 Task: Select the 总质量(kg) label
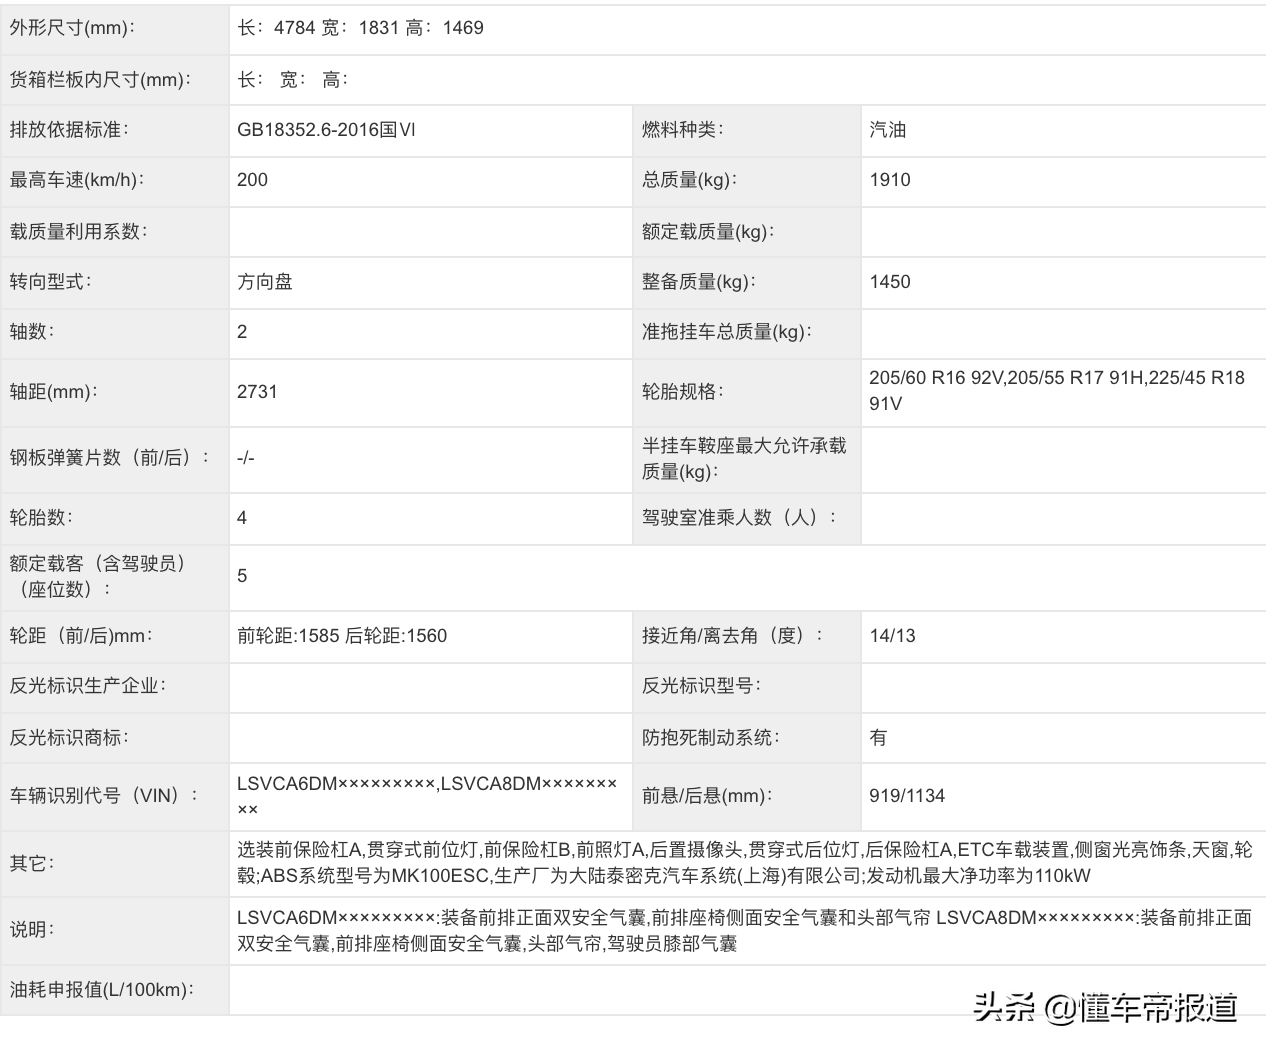pos(690,180)
